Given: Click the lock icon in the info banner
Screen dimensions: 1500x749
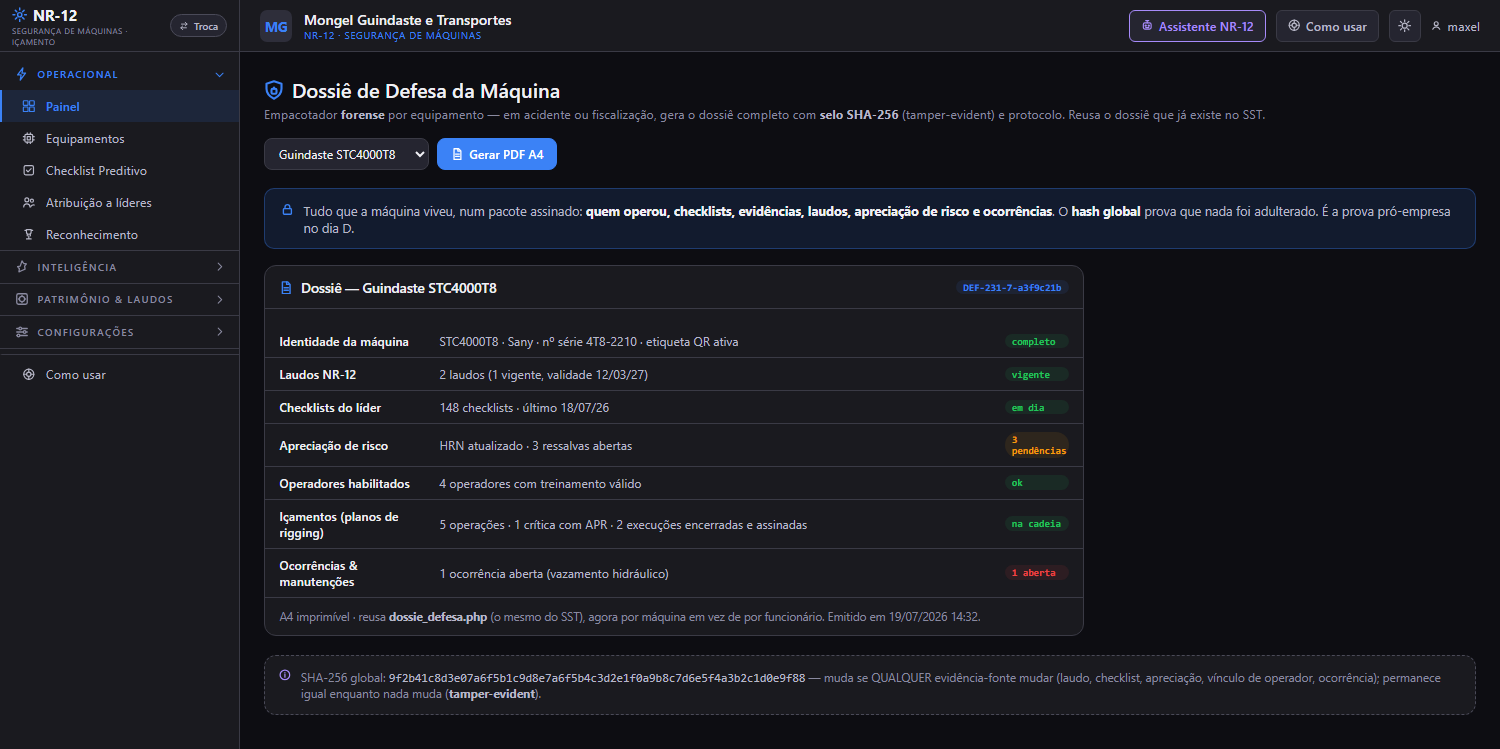Looking at the screenshot, I should pos(287,210).
